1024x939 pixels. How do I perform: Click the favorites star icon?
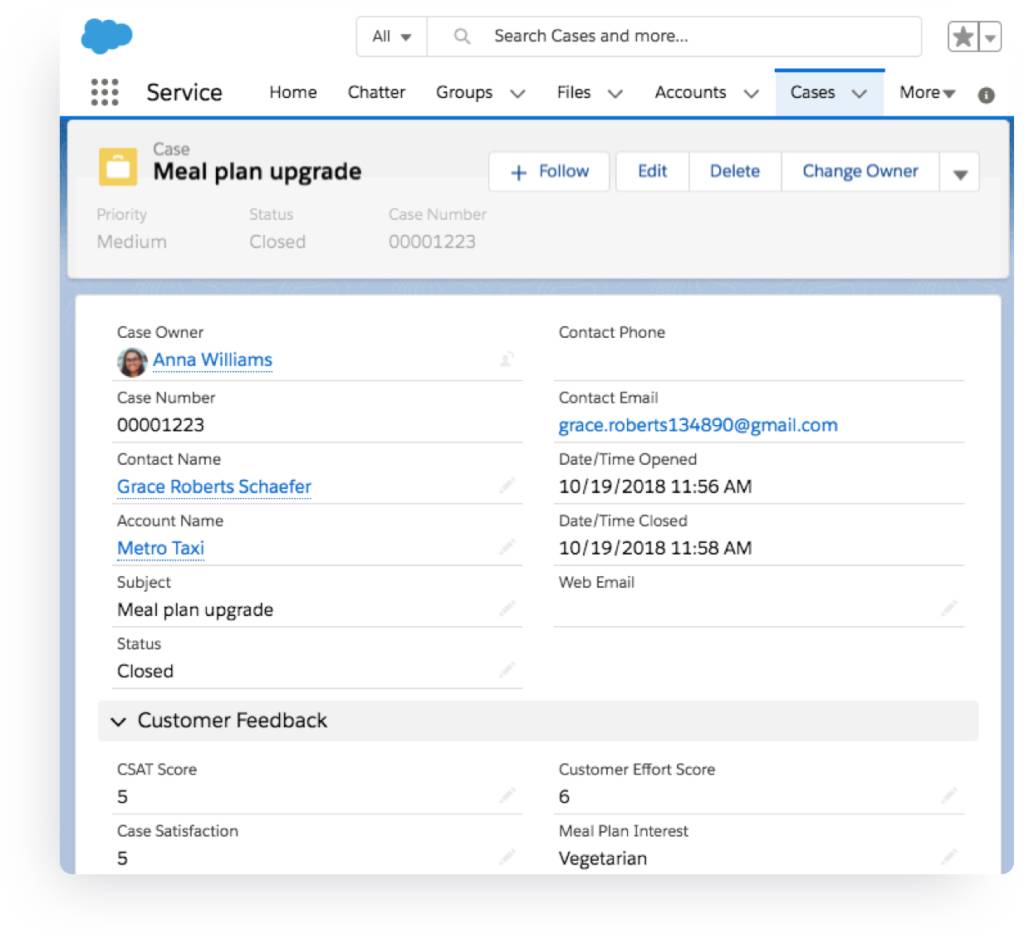tap(963, 37)
